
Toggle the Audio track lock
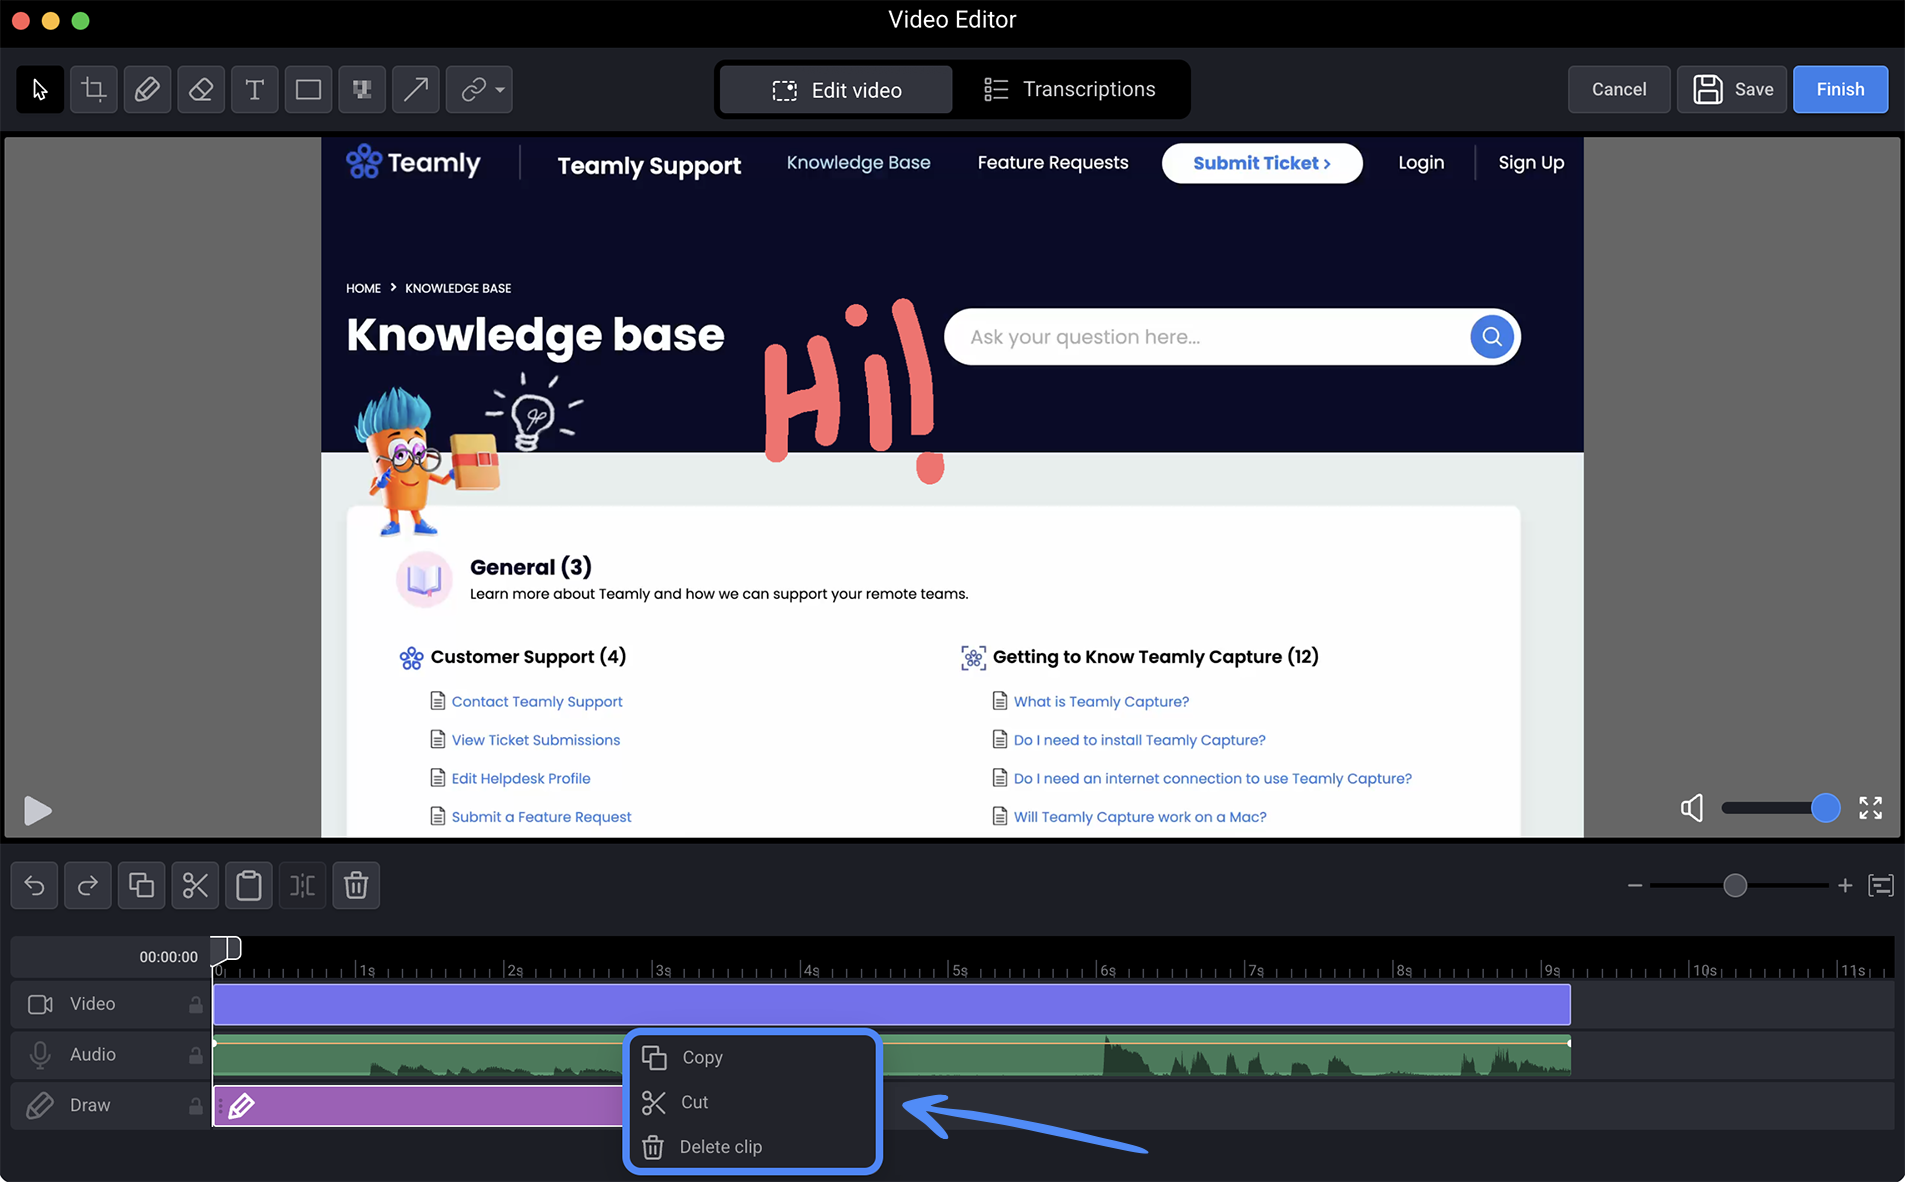196,1055
